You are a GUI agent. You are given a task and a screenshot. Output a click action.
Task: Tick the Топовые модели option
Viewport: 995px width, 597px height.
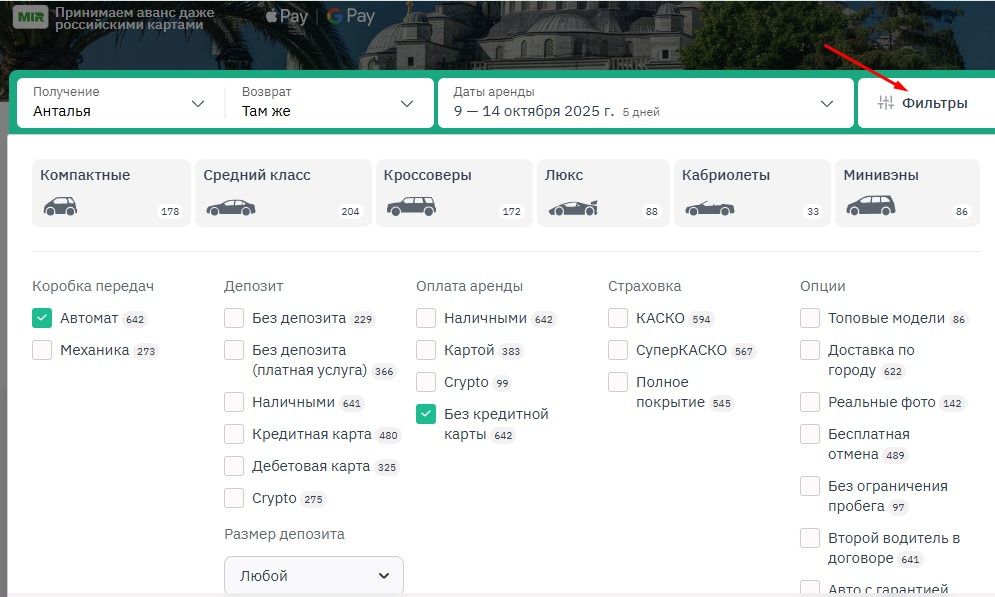pyautogui.click(x=810, y=318)
